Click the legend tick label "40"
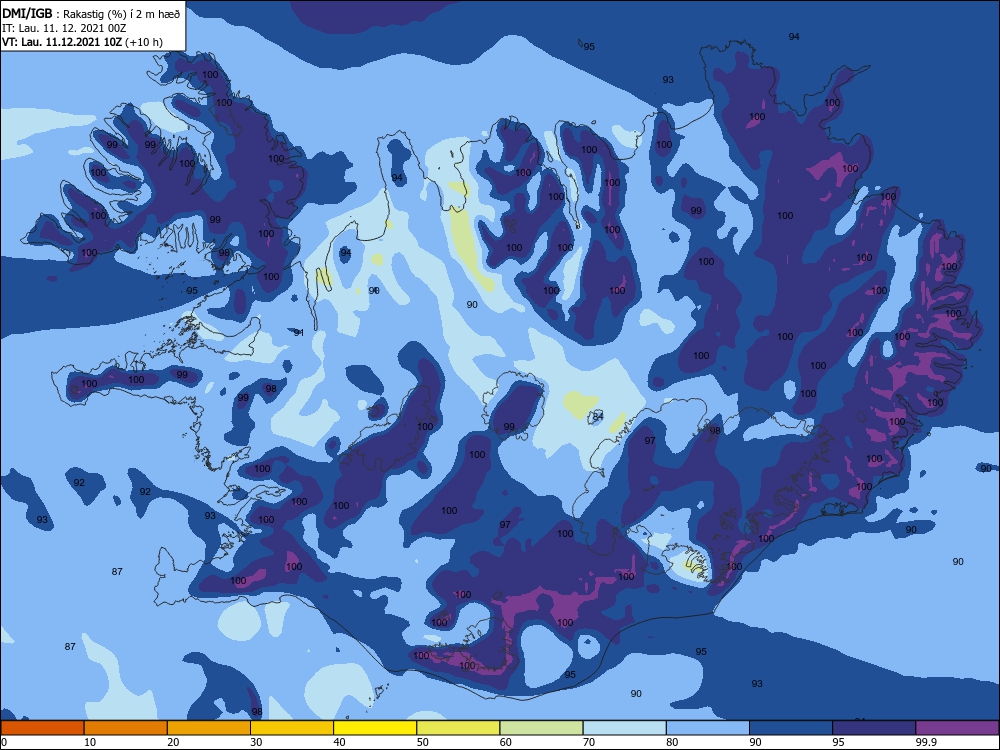This screenshot has width=1000, height=750. click(339, 742)
